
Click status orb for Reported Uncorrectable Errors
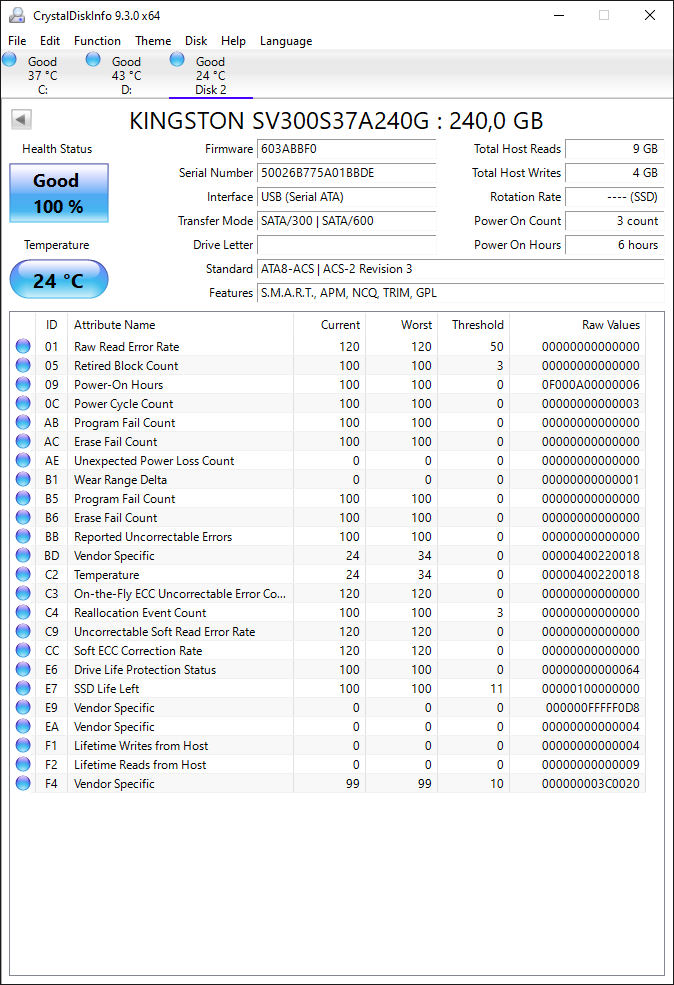pos(23,536)
